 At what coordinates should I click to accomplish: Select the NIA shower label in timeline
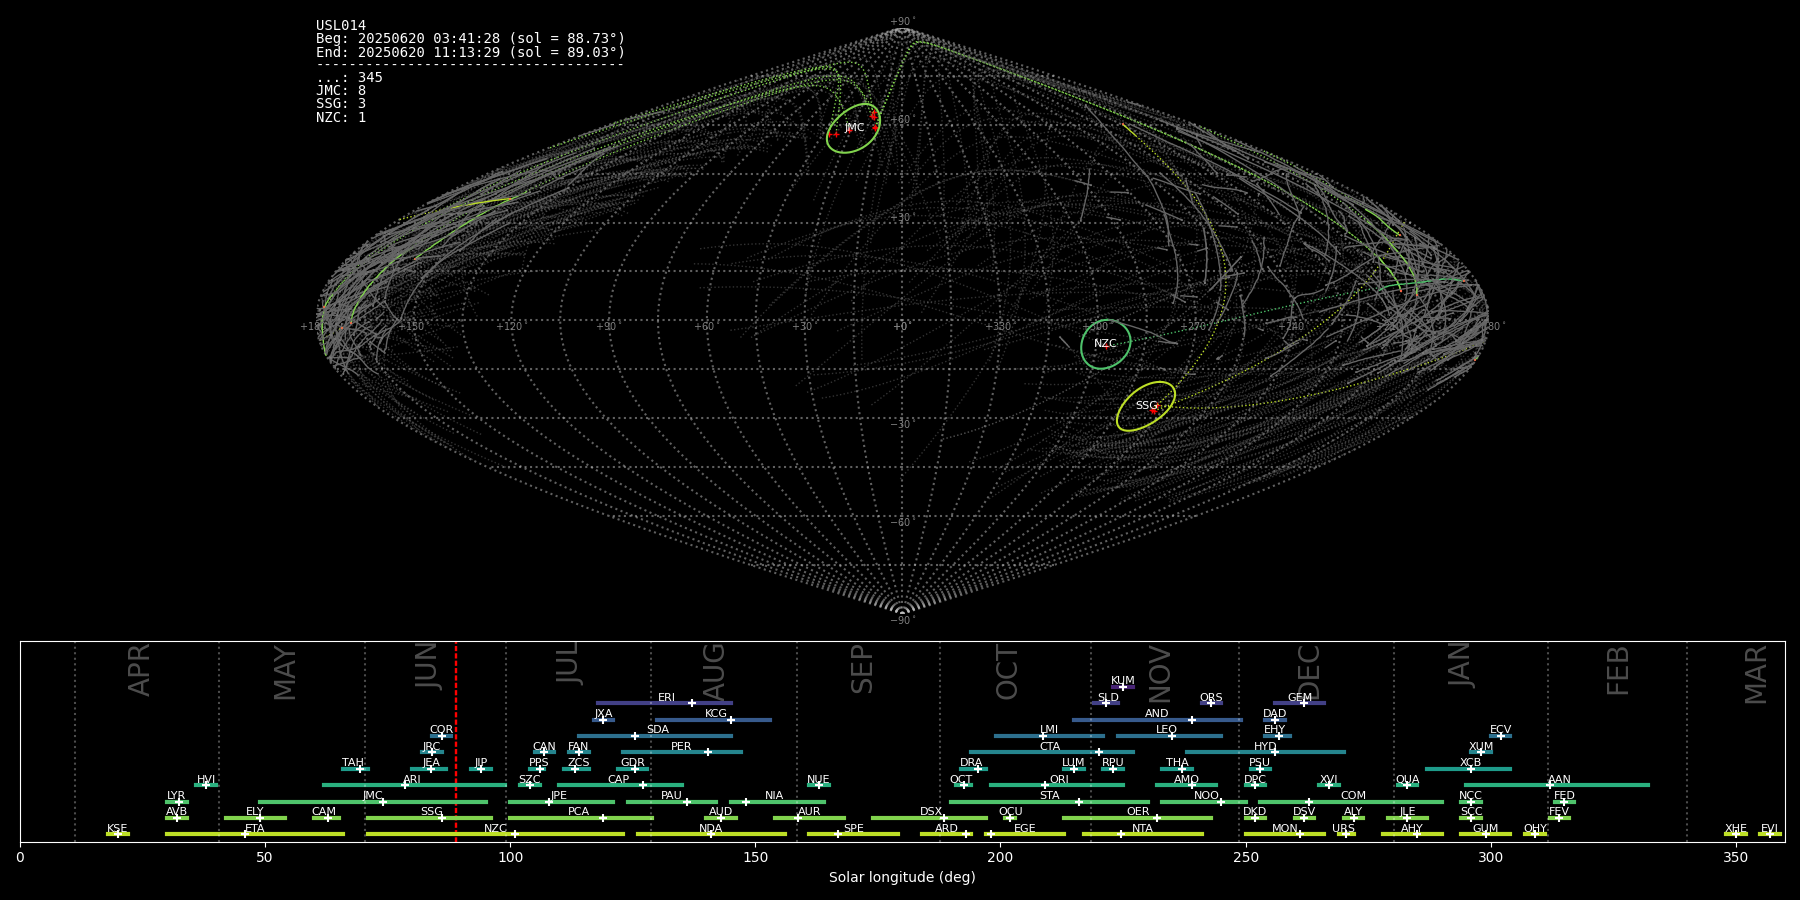point(774,796)
